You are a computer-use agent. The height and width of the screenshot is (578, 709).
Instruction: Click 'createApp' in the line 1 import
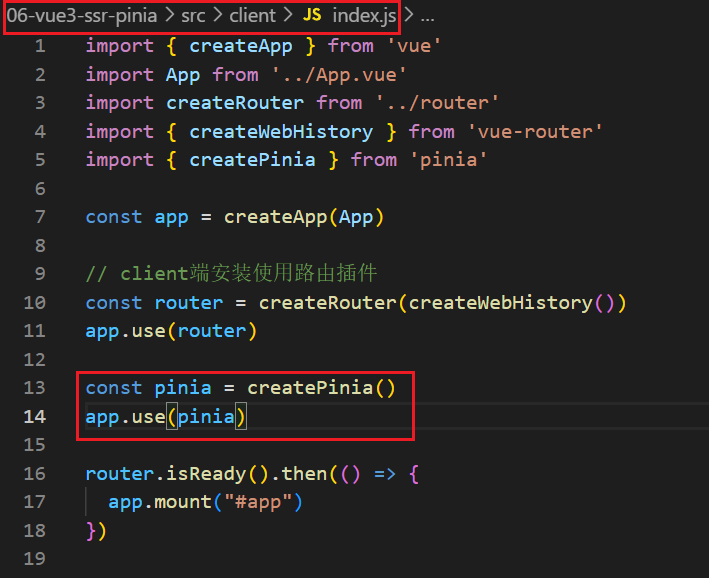click(x=241, y=46)
